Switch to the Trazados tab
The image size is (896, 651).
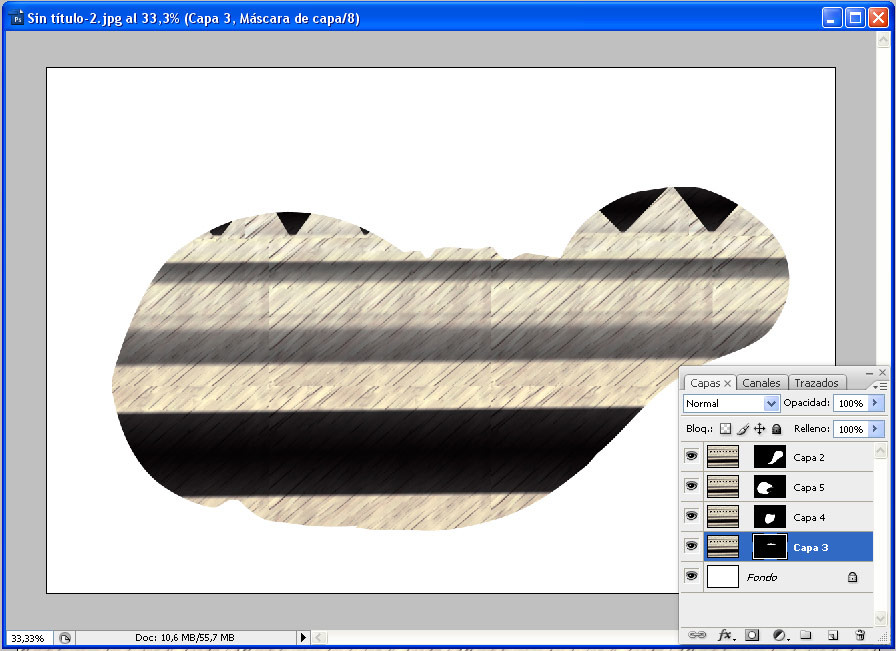tap(816, 383)
